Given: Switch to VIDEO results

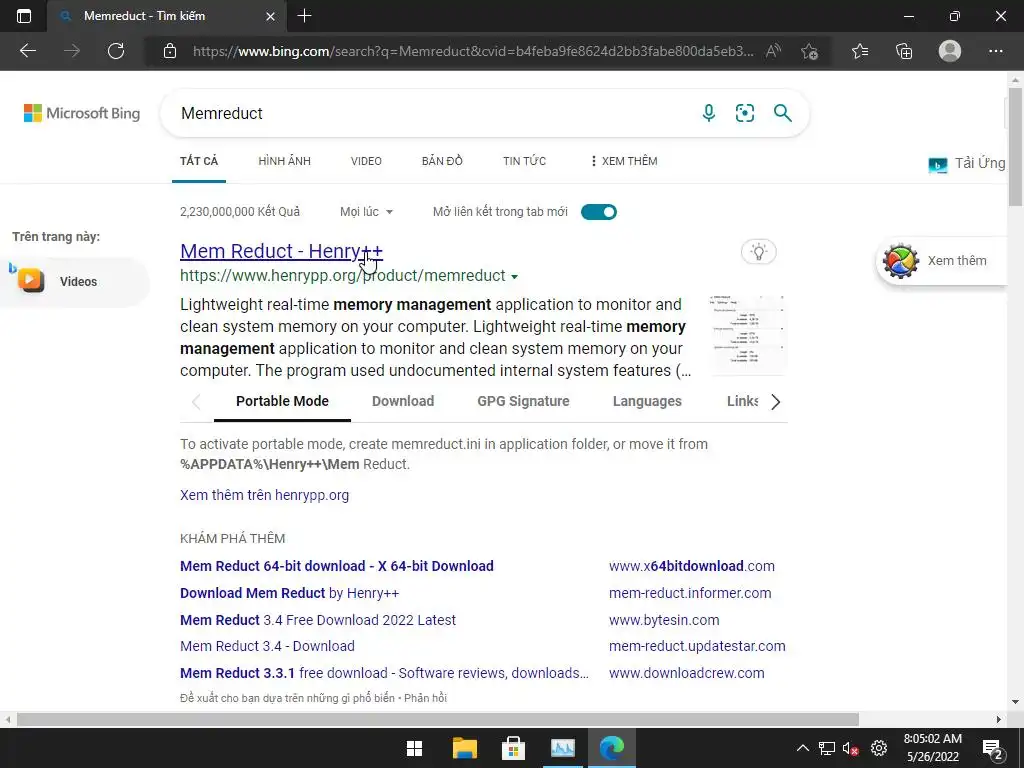Looking at the screenshot, I should 366,161.
